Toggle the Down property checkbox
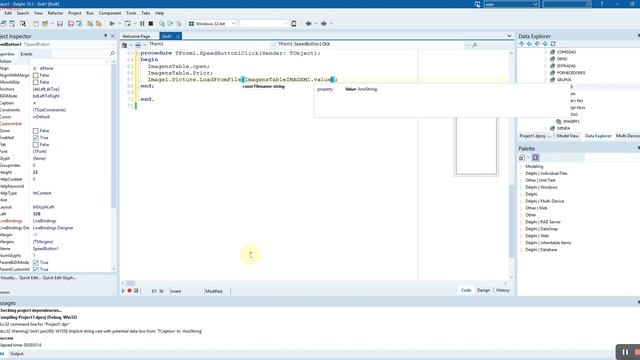The height and width of the screenshot is (360, 640). pyautogui.click(x=36, y=131)
